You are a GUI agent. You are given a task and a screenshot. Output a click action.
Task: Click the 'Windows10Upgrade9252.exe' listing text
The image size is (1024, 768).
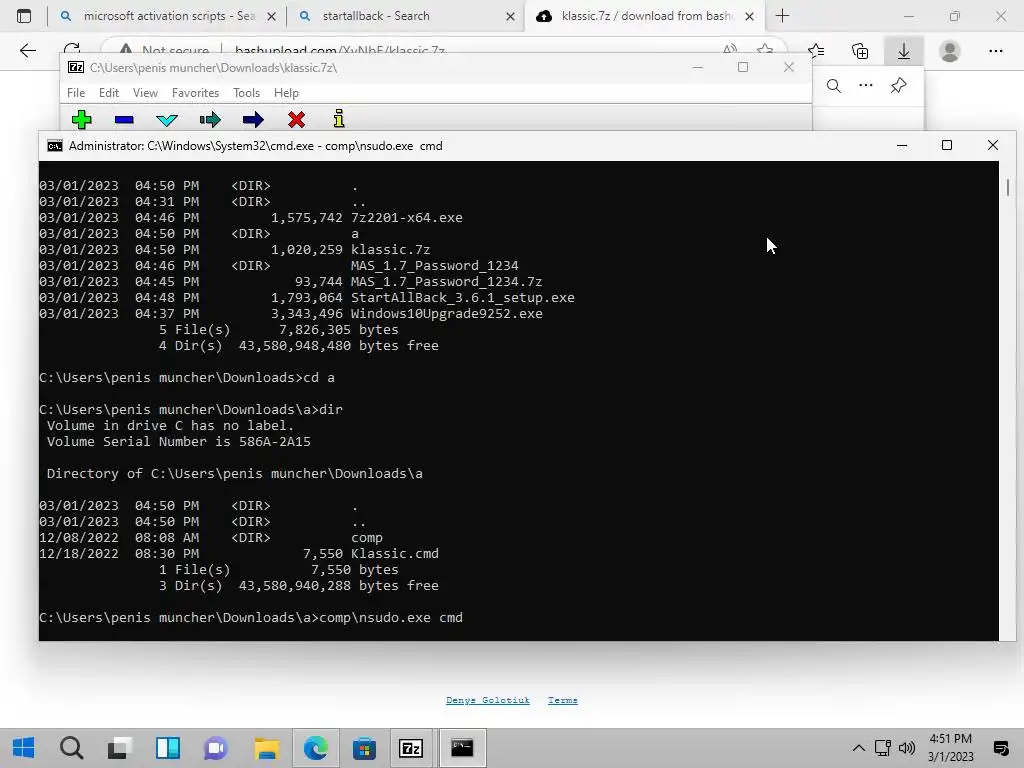click(447, 313)
